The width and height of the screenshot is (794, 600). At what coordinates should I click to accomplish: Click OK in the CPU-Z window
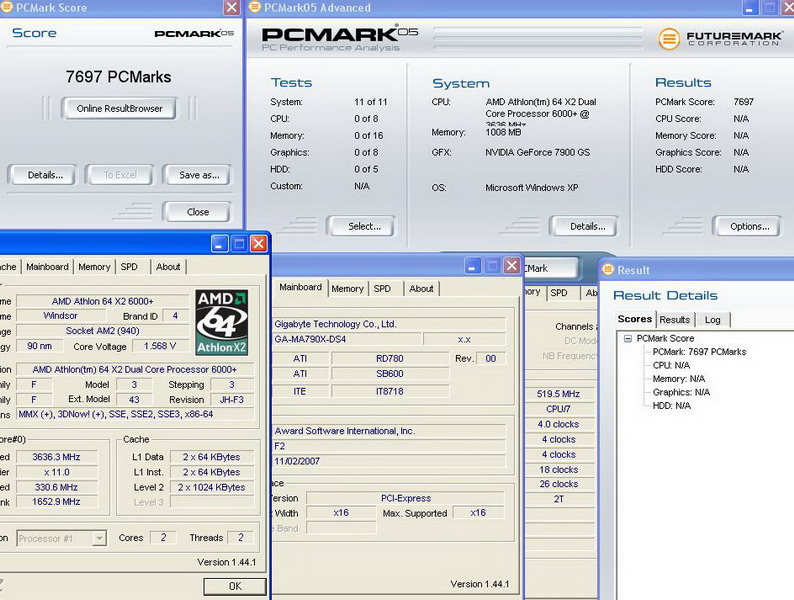[x=235, y=586]
